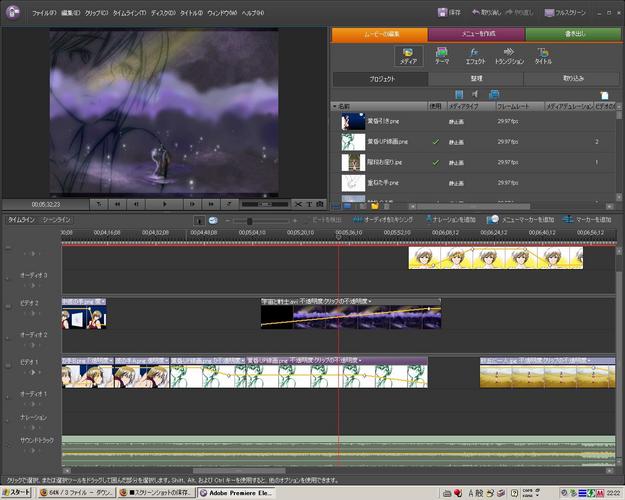Open the ヘルプ (Help) menu
The image size is (625, 500).
tap(253, 13)
